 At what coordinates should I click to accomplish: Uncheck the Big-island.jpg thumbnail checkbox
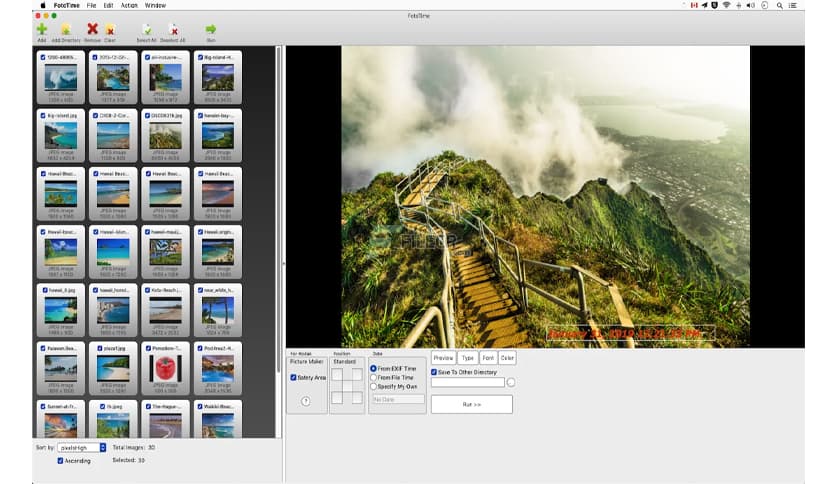[x=43, y=115]
